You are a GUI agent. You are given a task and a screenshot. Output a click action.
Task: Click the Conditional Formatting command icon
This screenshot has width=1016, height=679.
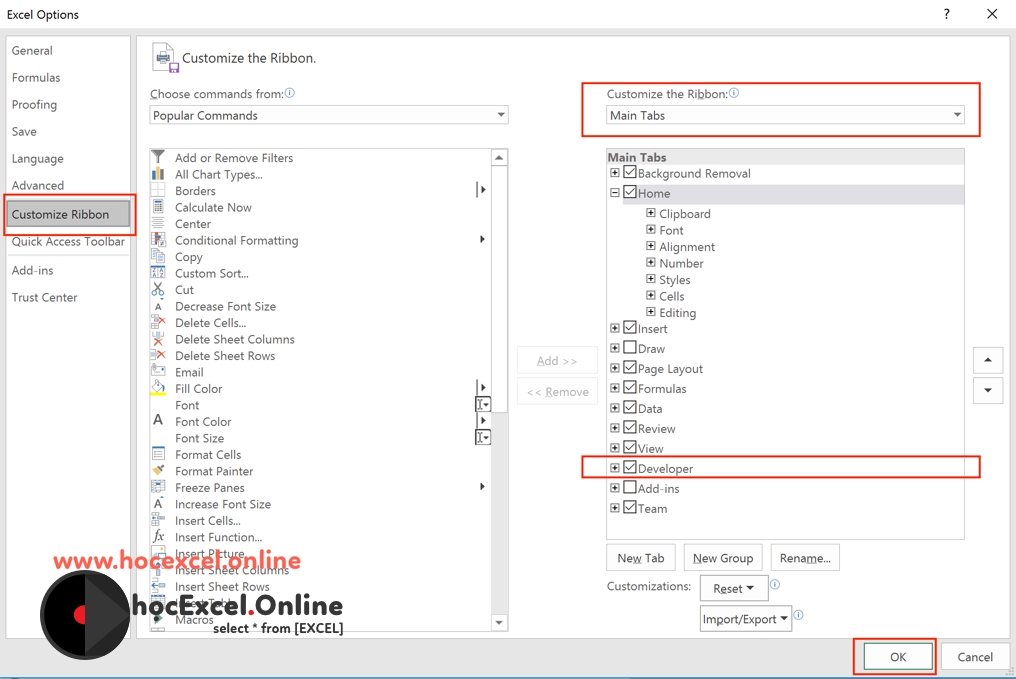click(x=160, y=240)
